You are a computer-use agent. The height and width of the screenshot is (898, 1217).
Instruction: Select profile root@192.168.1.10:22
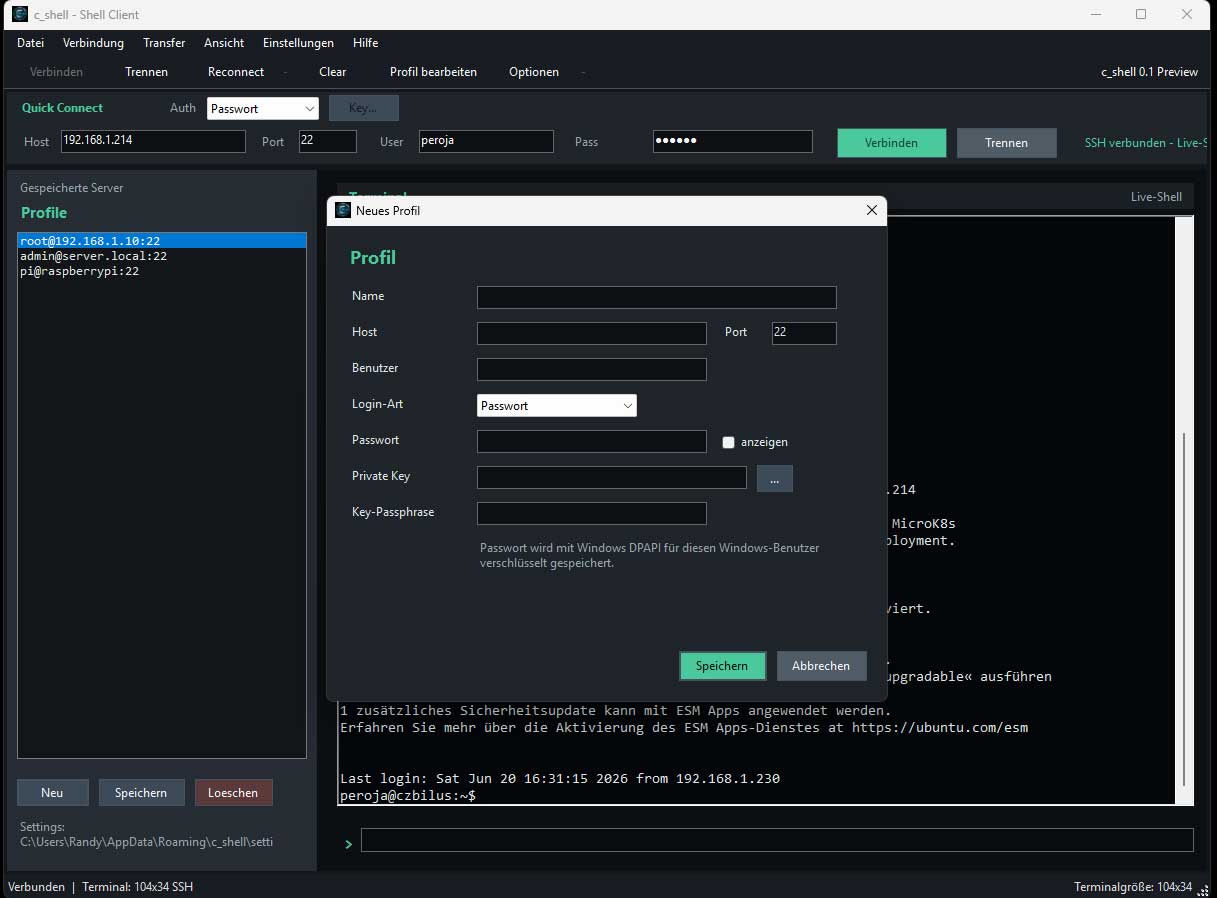pyautogui.click(x=162, y=241)
